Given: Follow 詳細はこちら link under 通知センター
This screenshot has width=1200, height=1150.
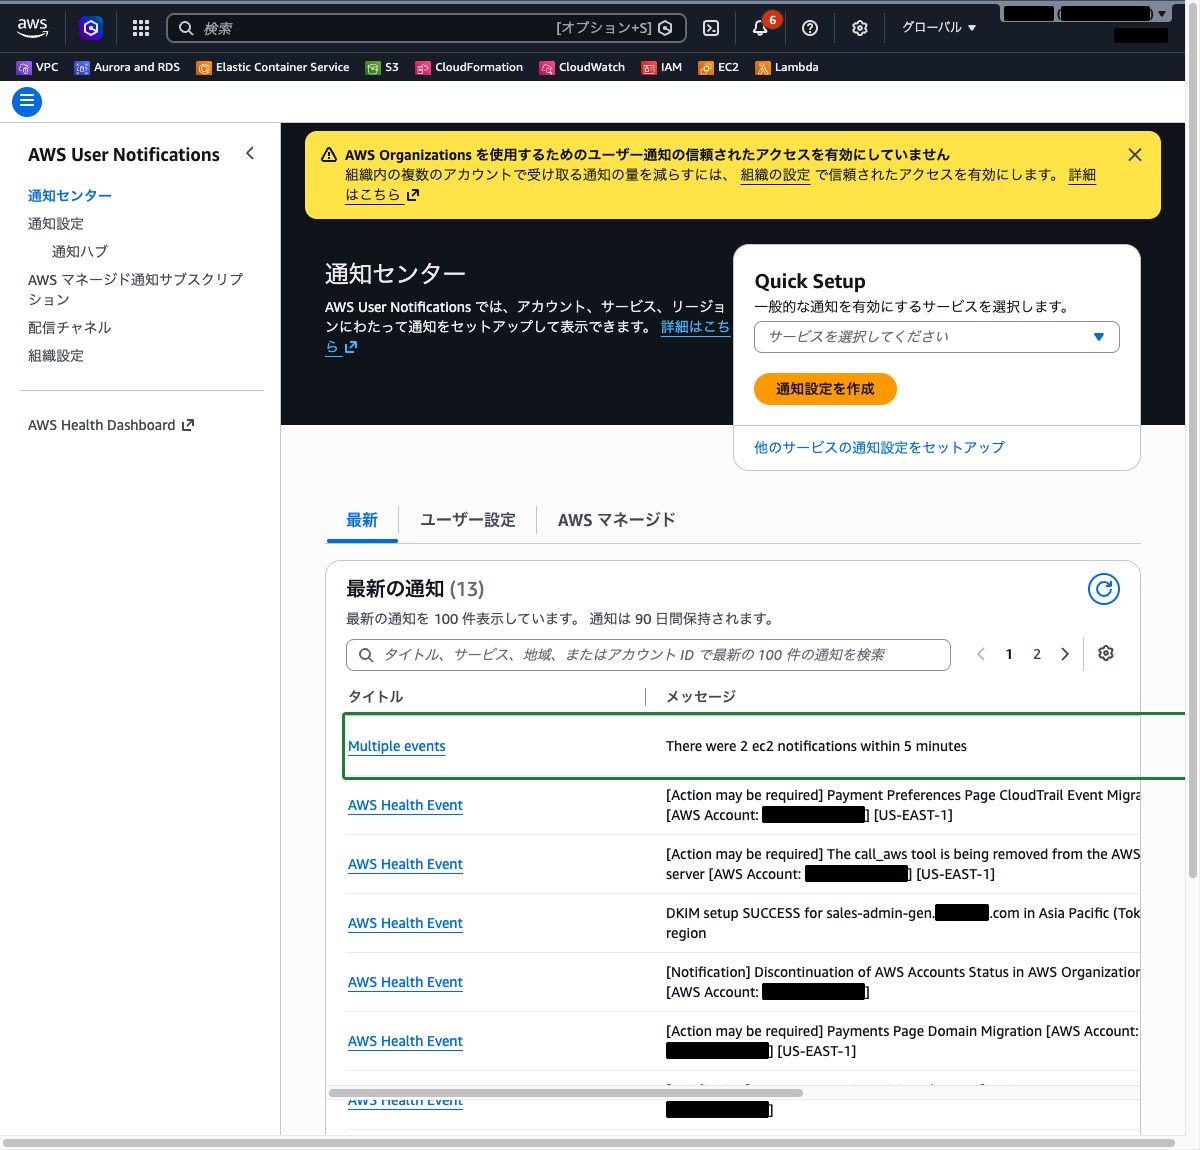Looking at the screenshot, I should point(695,327).
